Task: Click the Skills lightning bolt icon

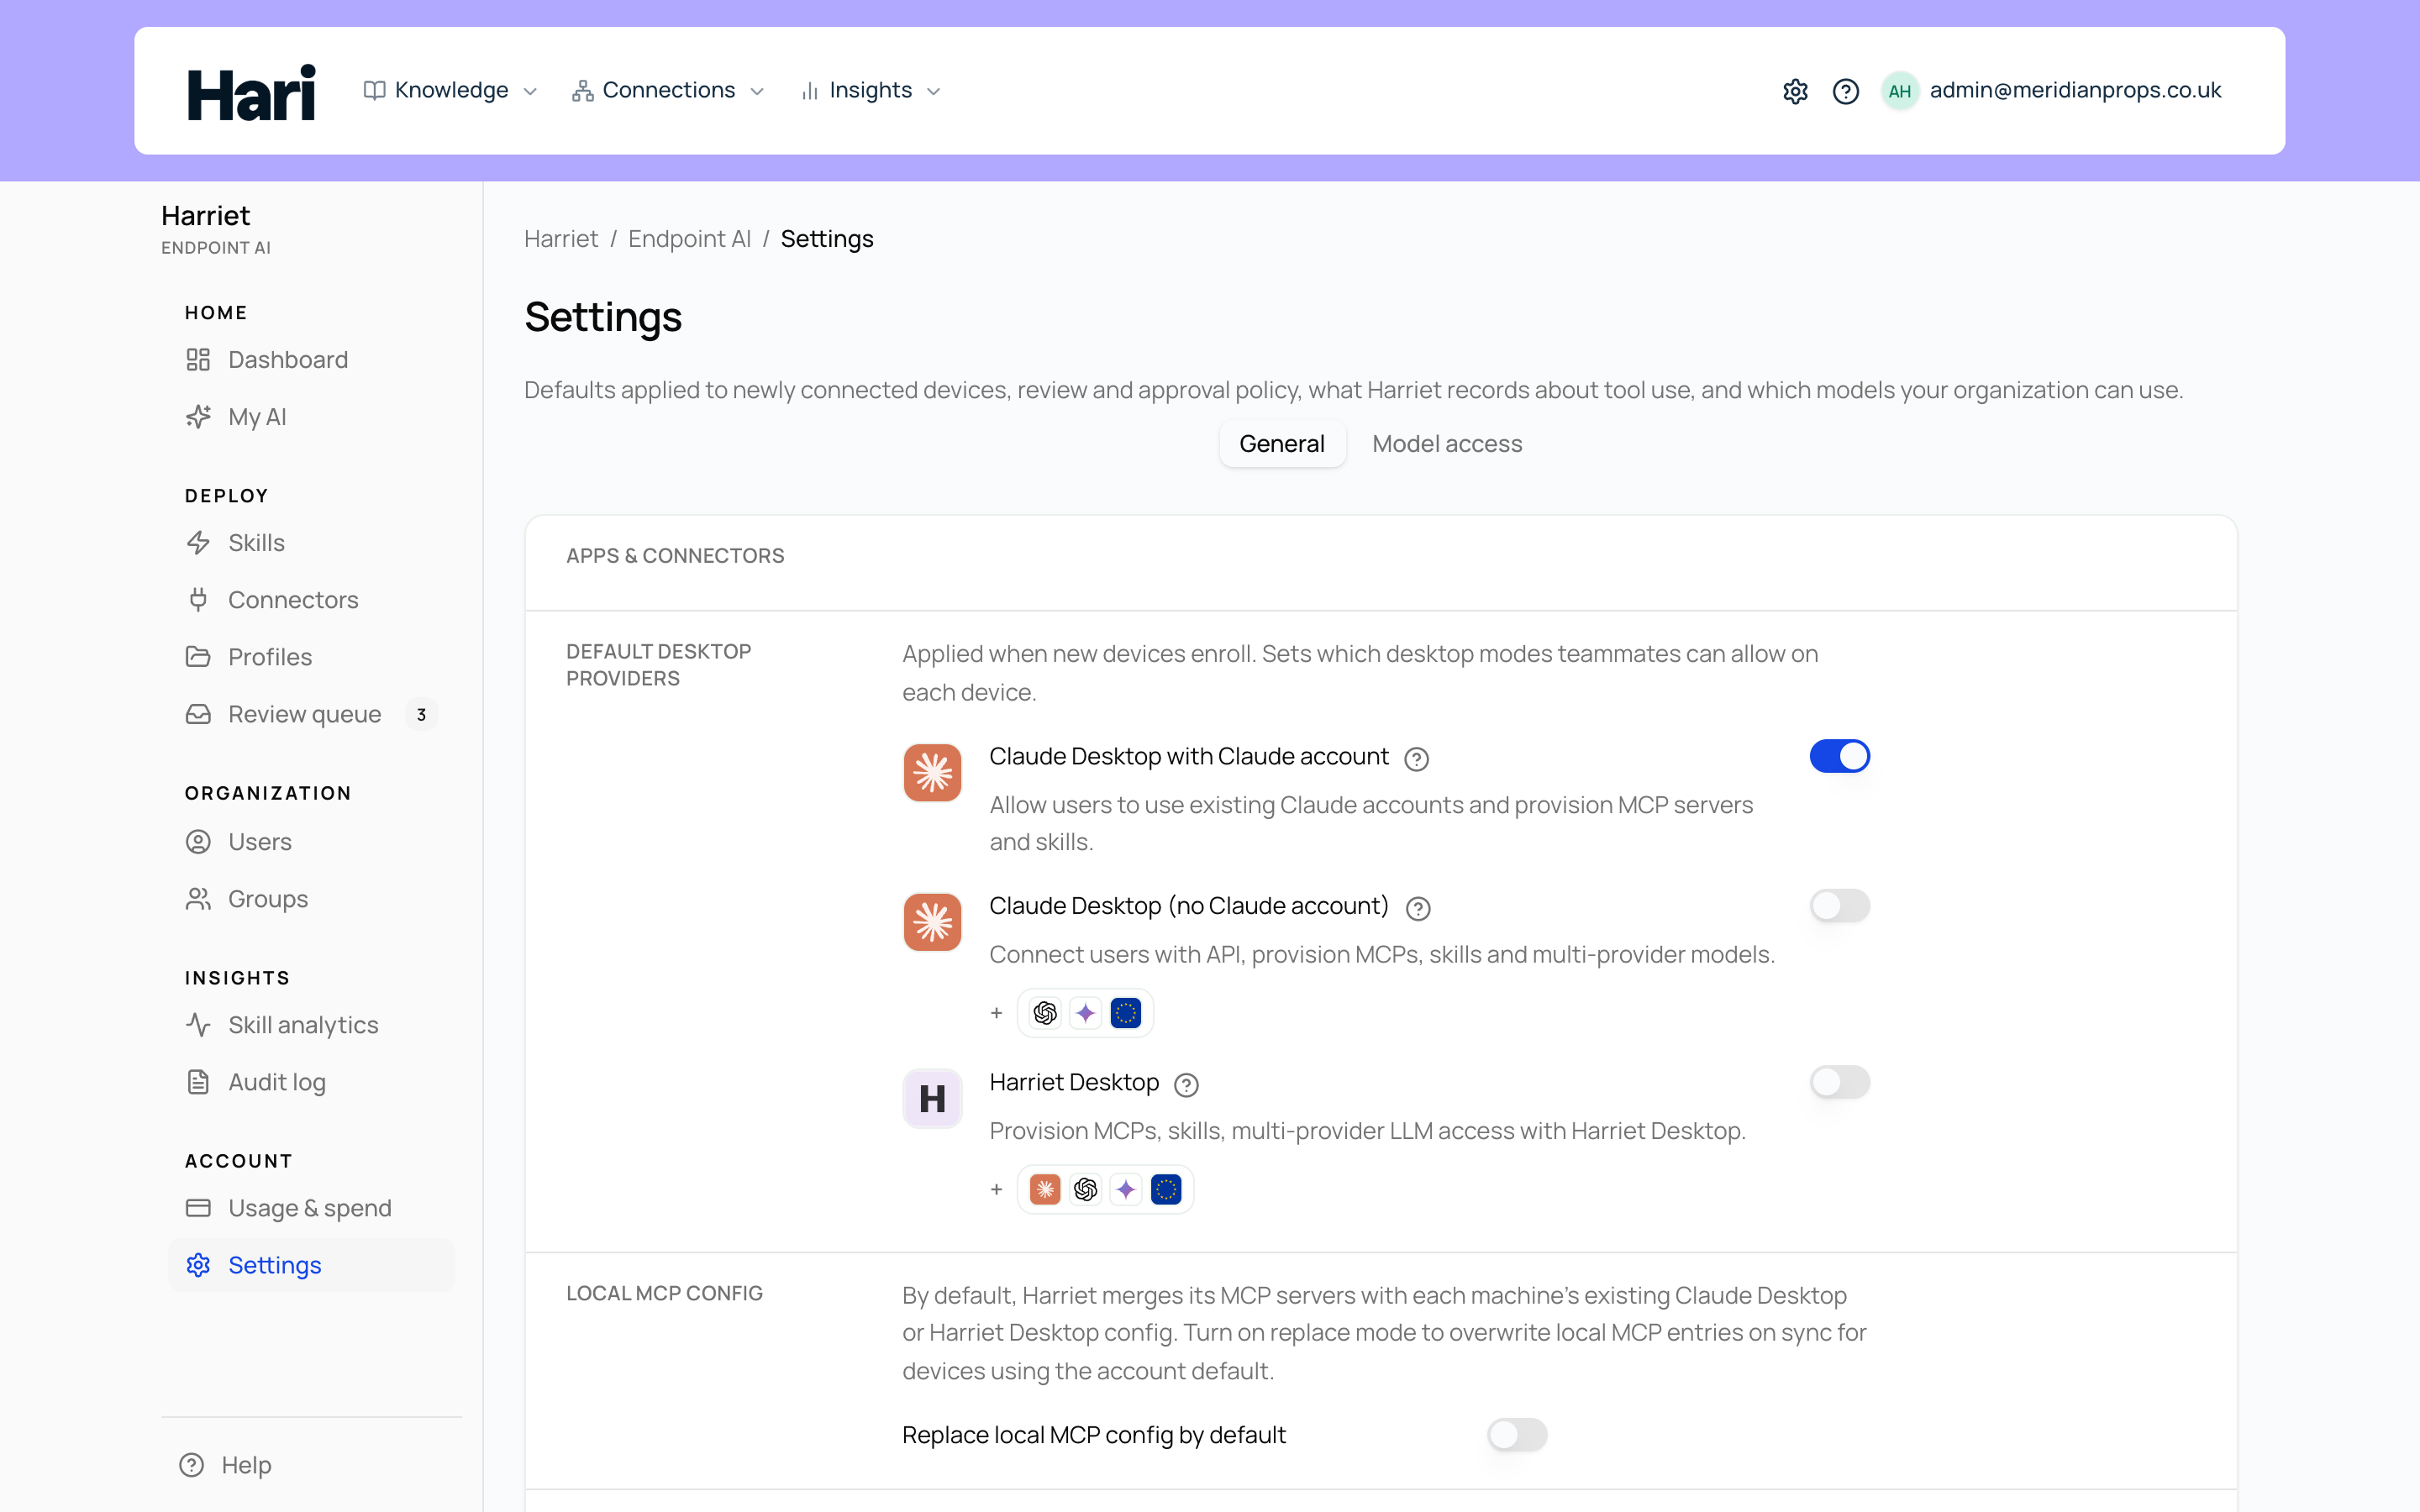Action: click(198, 543)
